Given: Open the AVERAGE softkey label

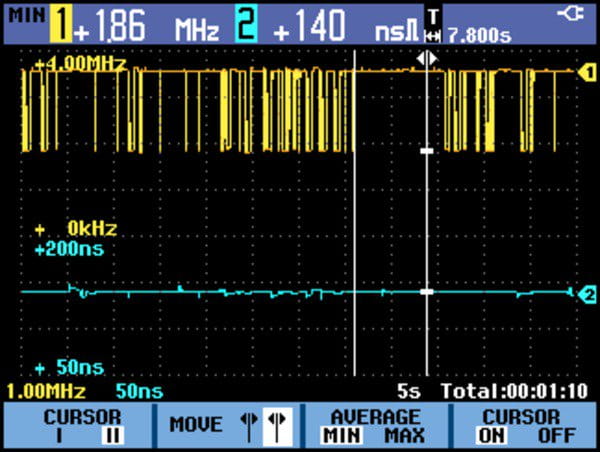Looking at the screenshot, I should [375, 417].
